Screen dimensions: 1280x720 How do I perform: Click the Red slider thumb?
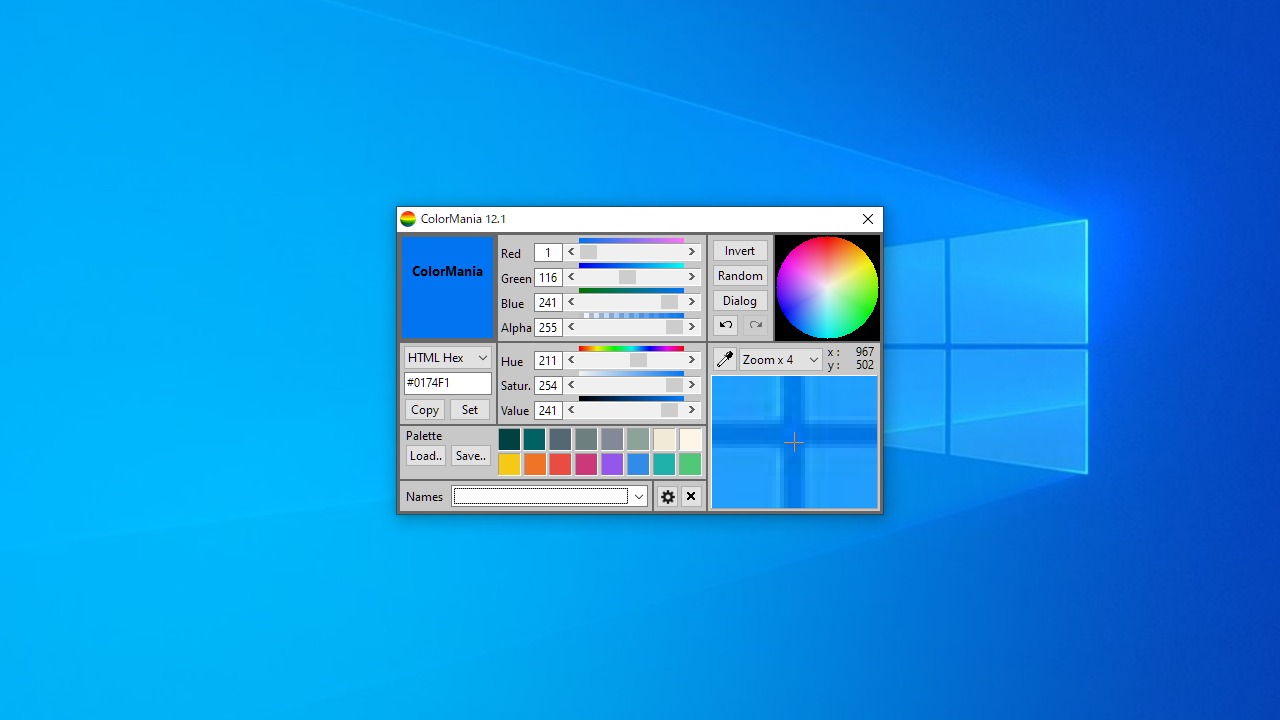pos(588,252)
